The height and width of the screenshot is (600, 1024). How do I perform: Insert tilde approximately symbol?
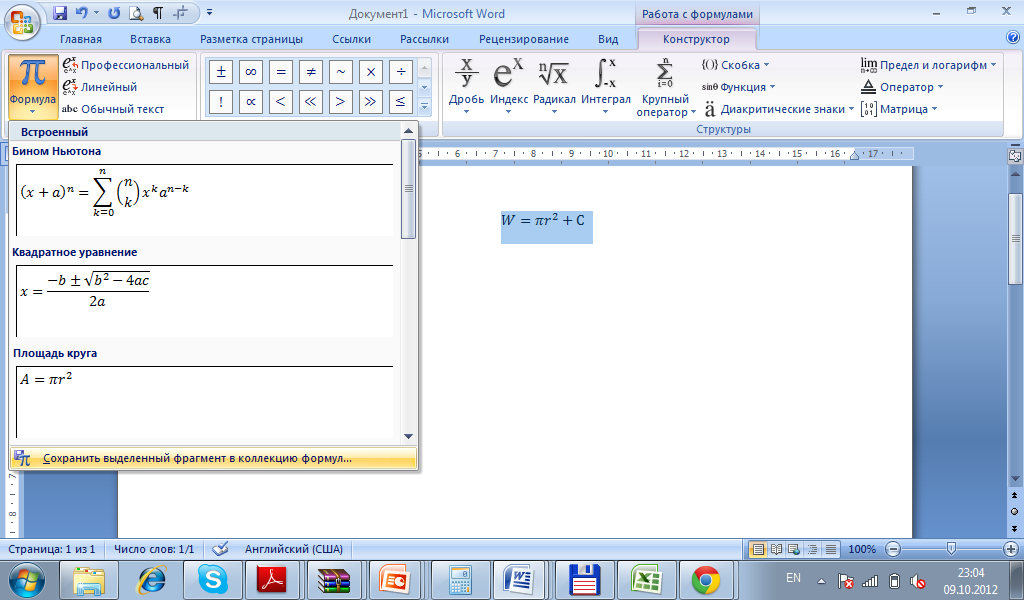[x=341, y=72]
